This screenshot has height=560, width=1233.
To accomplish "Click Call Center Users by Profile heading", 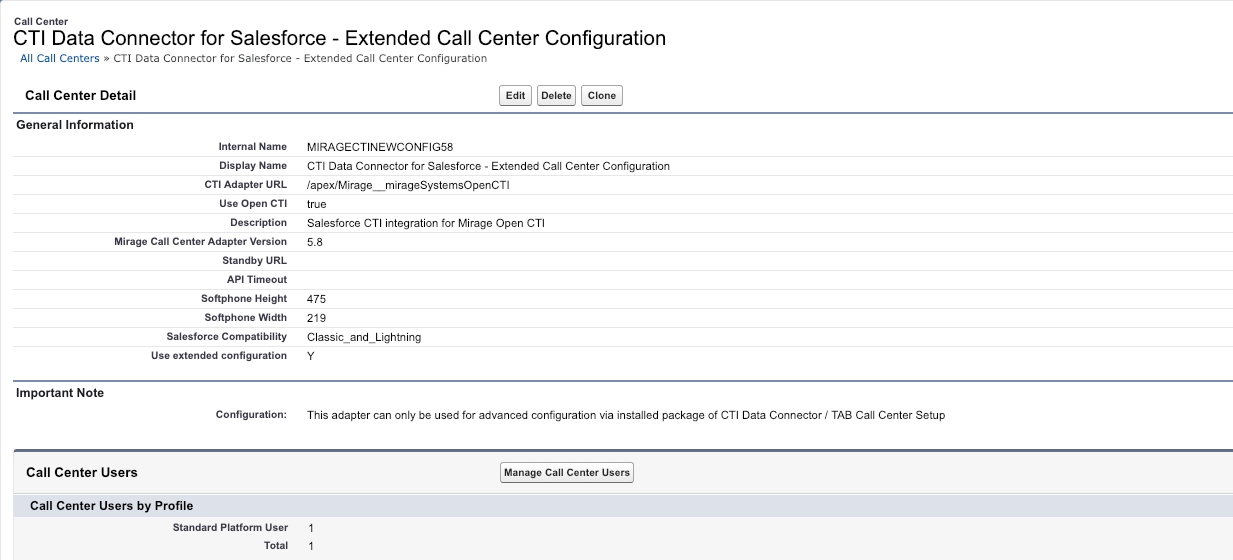I will tap(111, 506).
